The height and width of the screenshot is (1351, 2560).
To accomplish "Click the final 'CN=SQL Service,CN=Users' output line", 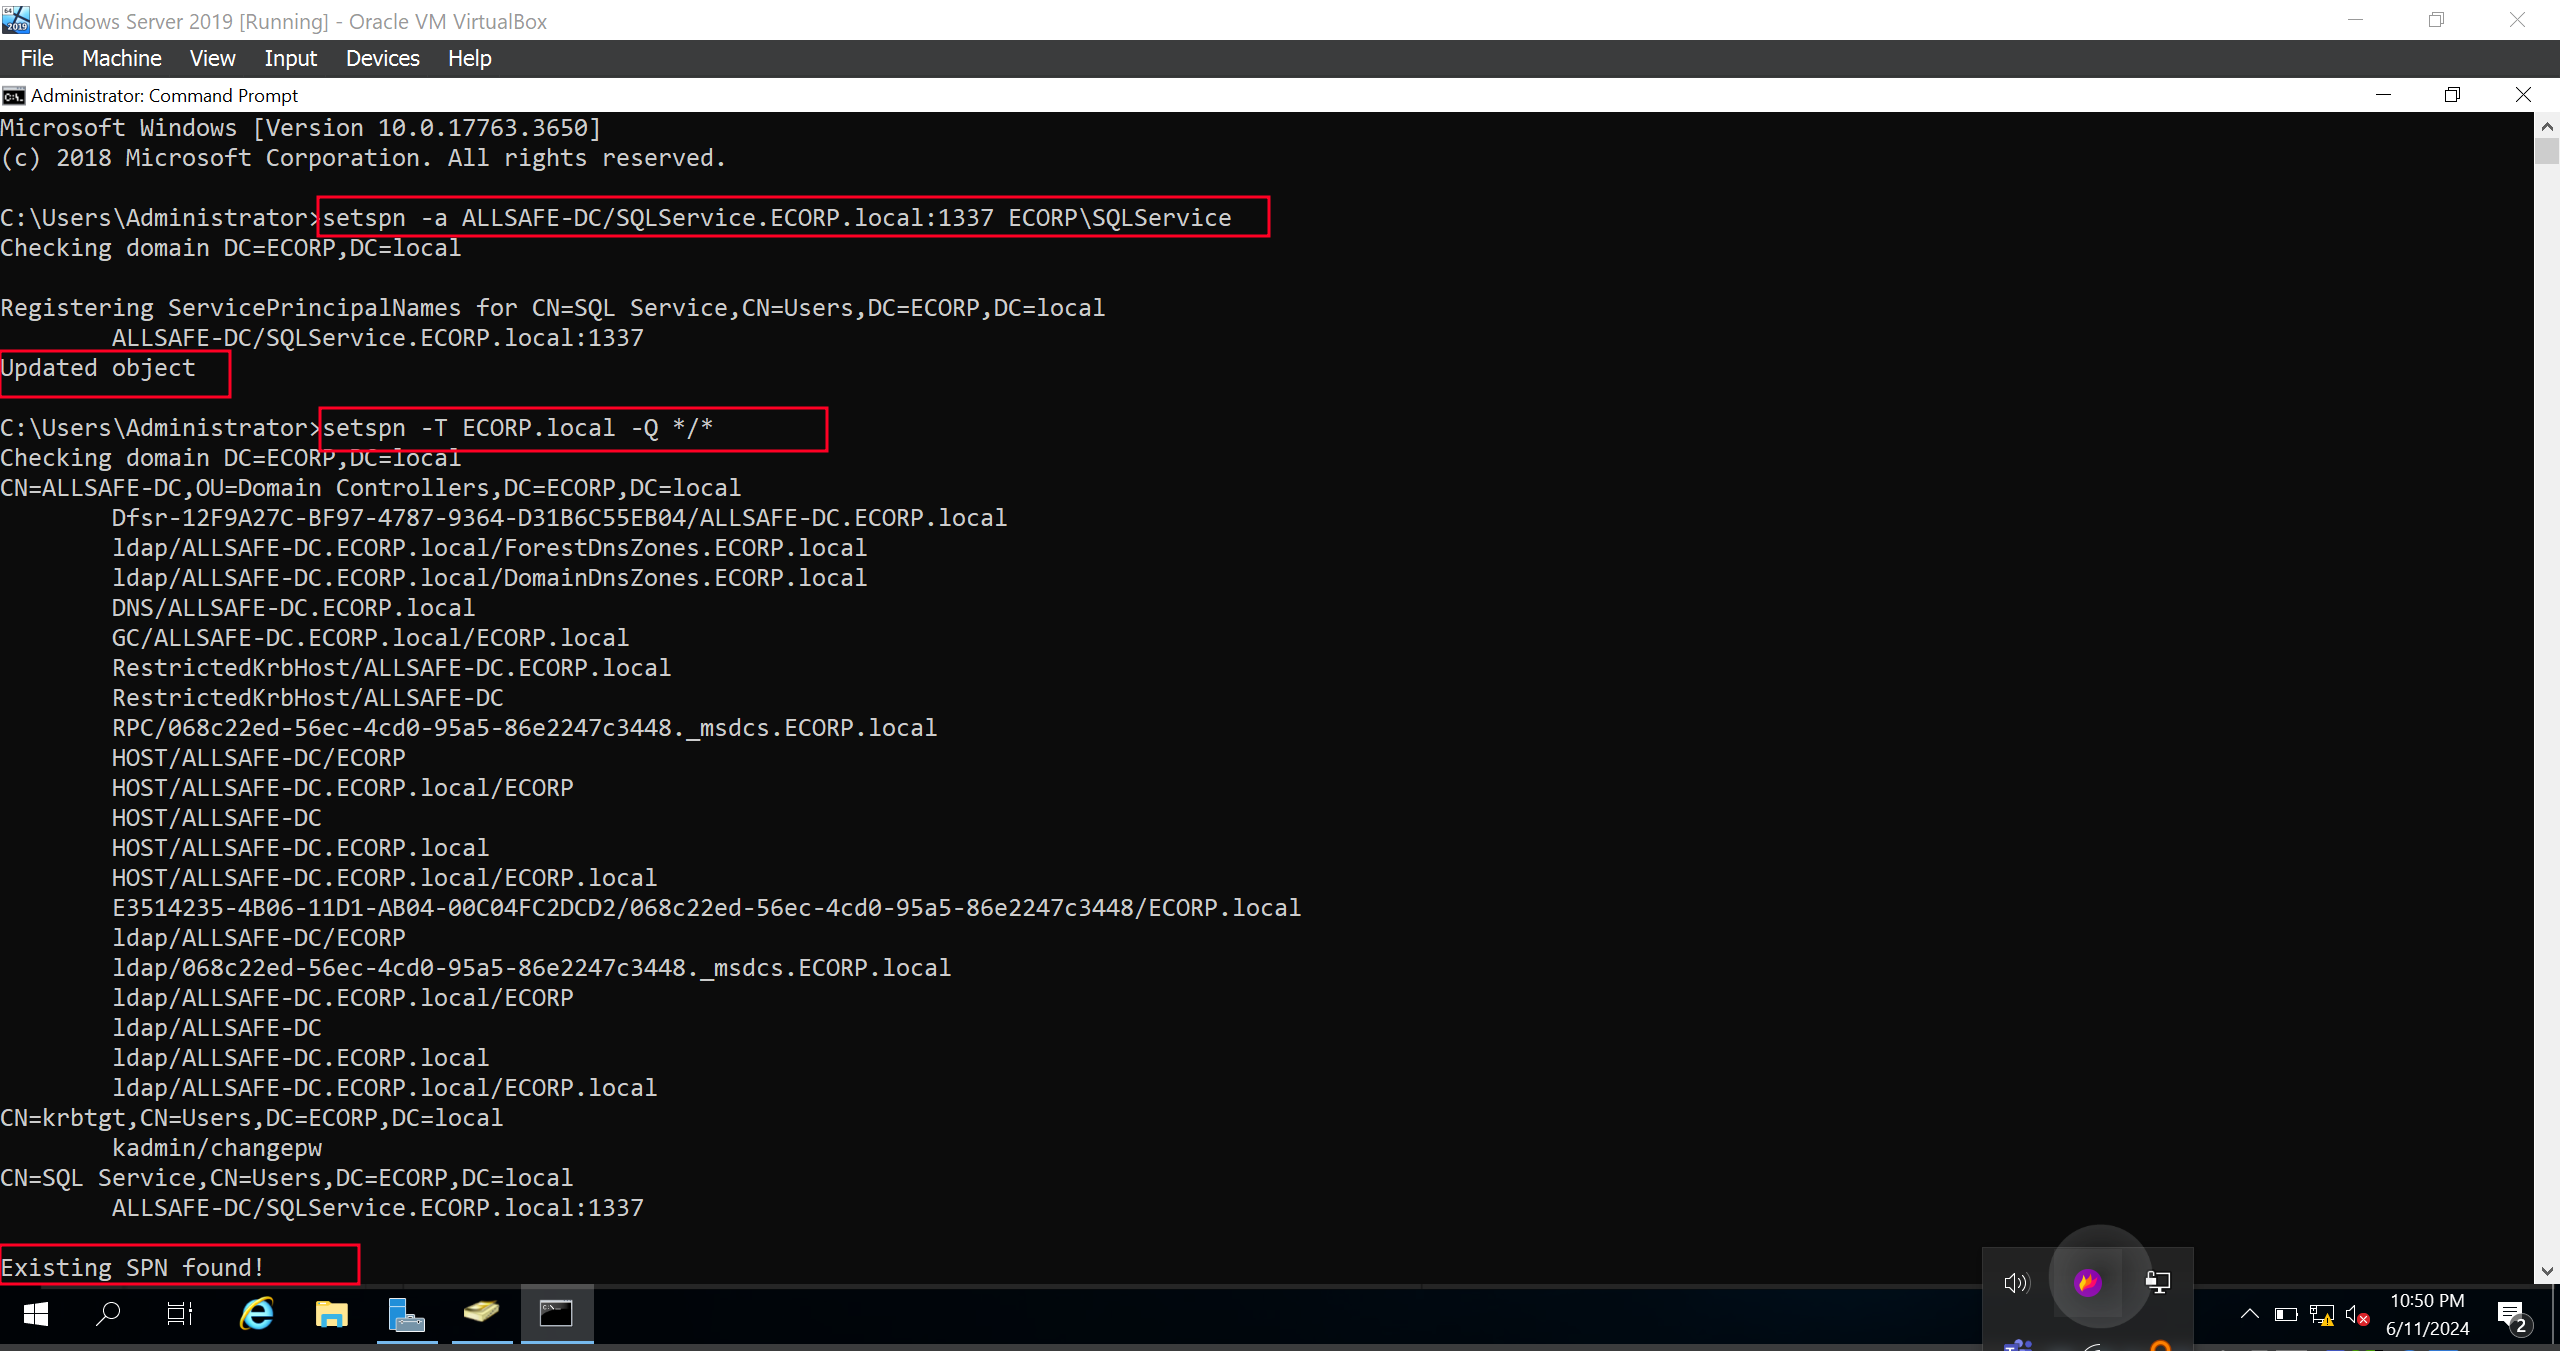I will click(287, 1178).
